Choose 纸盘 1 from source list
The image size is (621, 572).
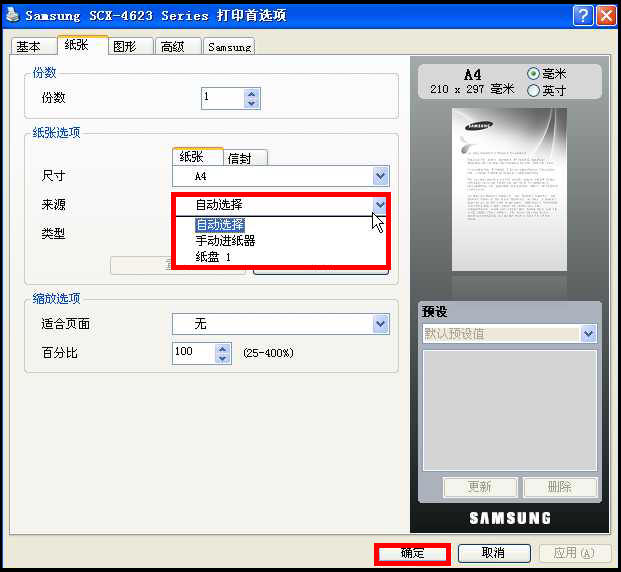213,257
